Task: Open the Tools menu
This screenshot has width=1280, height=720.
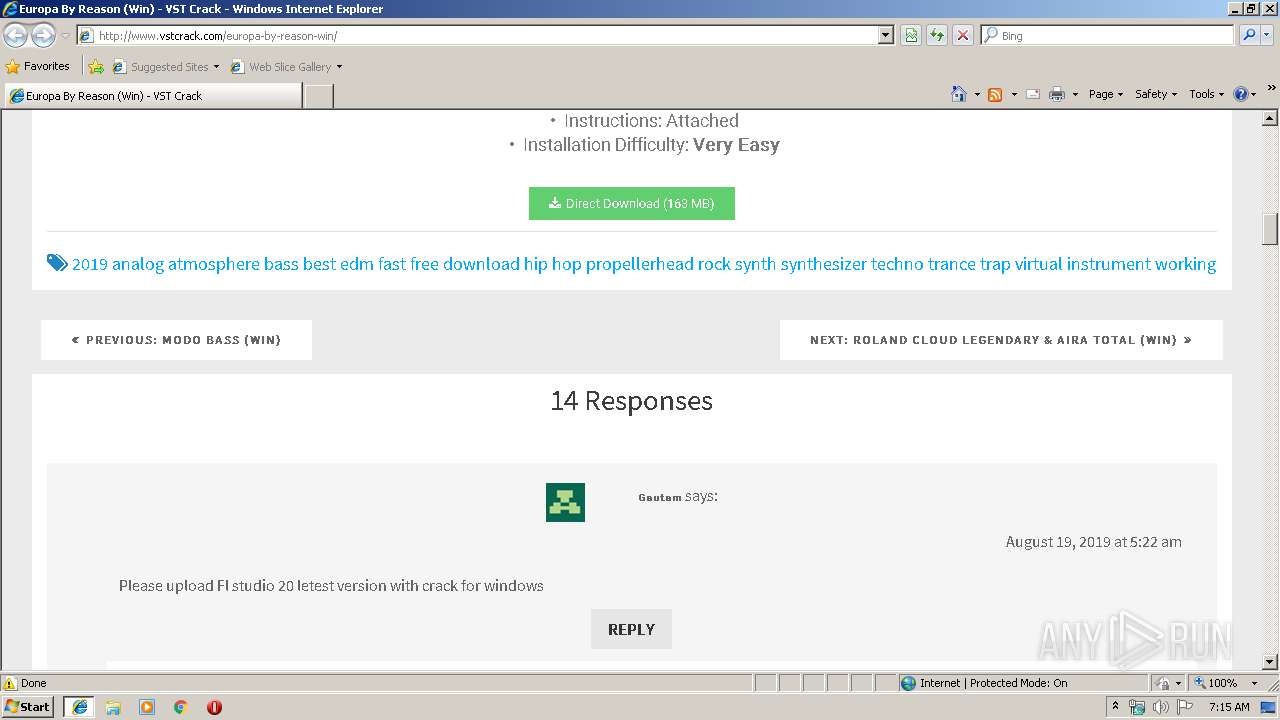Action: pyautogui.click(x=1206, y=94)
